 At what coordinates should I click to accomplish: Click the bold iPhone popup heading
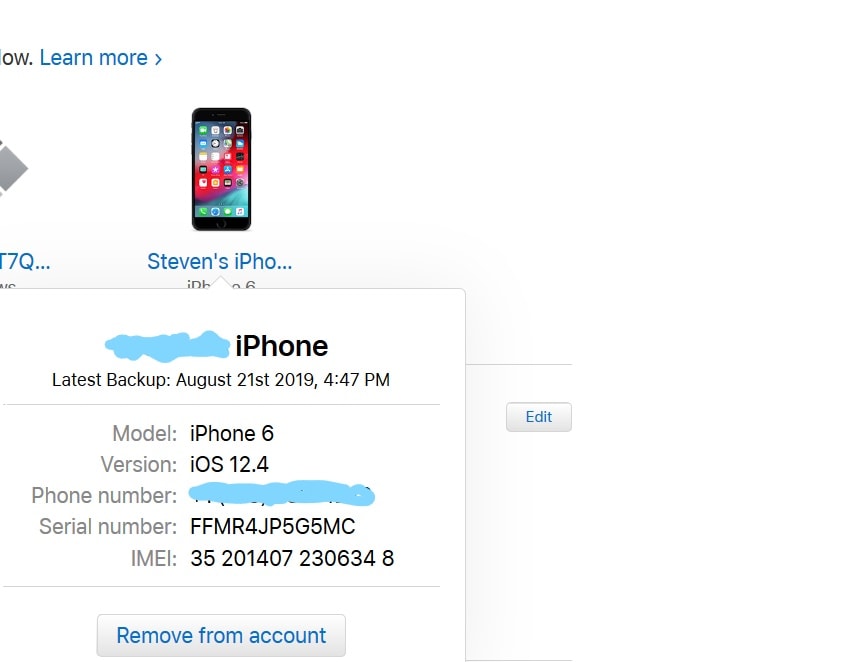point(281,346)
